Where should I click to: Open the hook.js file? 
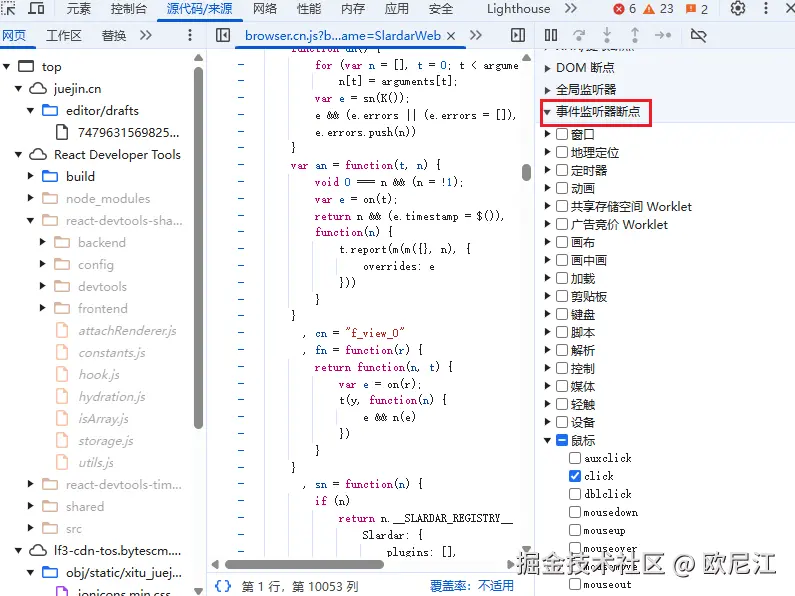point(99,375)
